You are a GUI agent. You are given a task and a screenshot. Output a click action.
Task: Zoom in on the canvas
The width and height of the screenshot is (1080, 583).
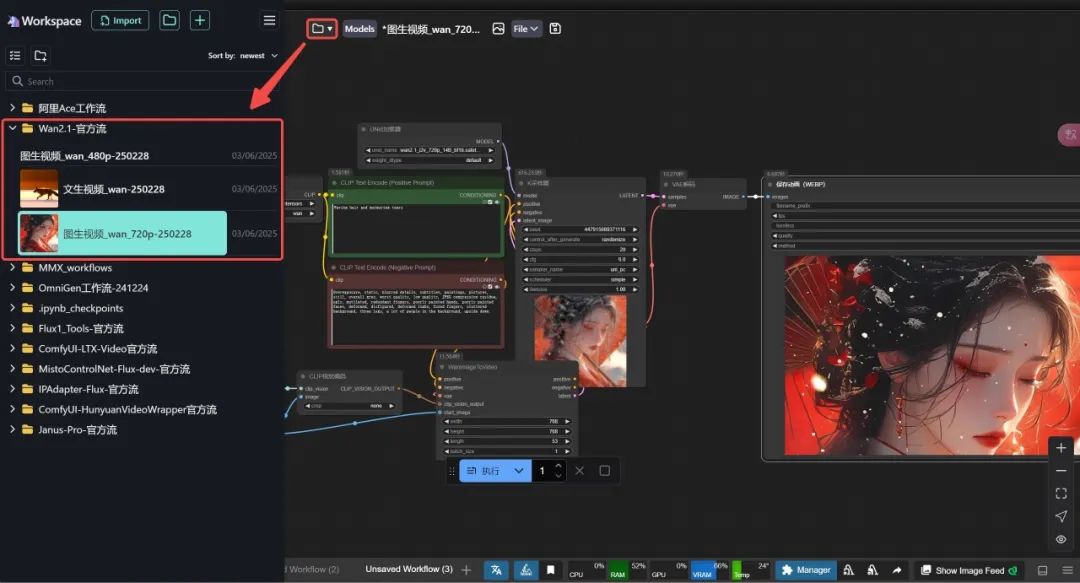coord(1061,448)
